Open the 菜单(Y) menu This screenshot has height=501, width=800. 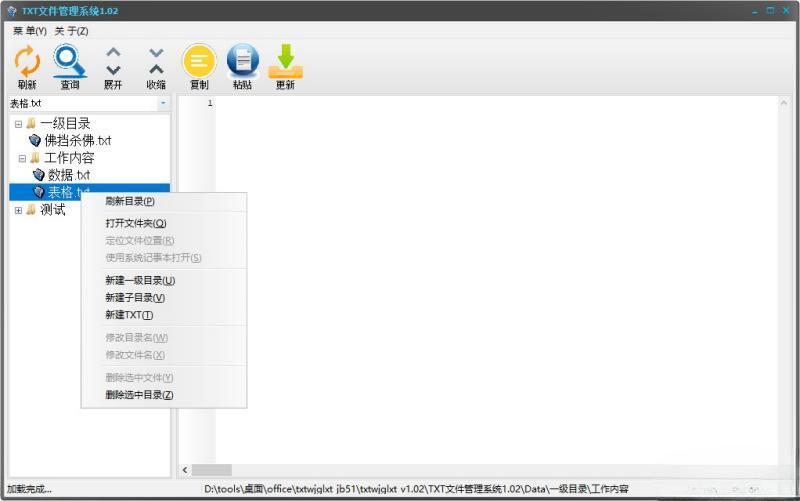pyautogui.click(x=29, y=31)
